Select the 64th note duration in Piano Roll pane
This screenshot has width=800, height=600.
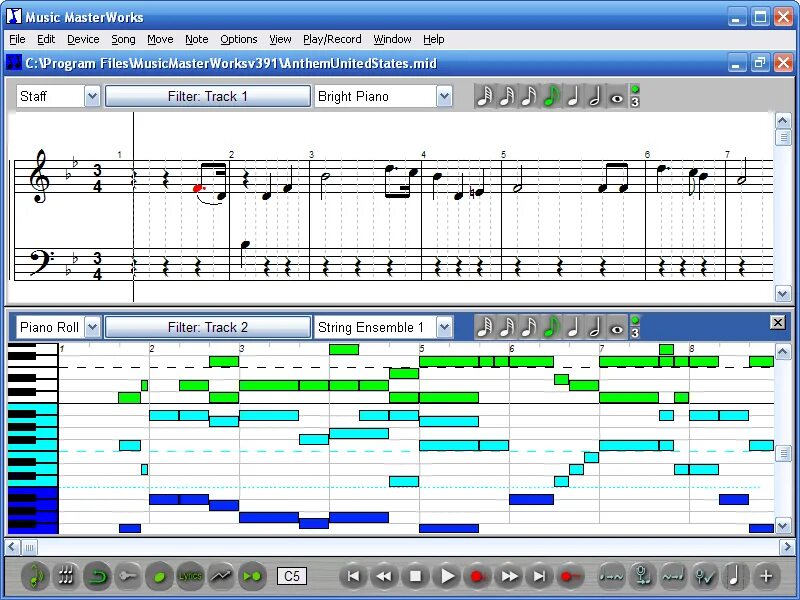(x=484, y=327)
